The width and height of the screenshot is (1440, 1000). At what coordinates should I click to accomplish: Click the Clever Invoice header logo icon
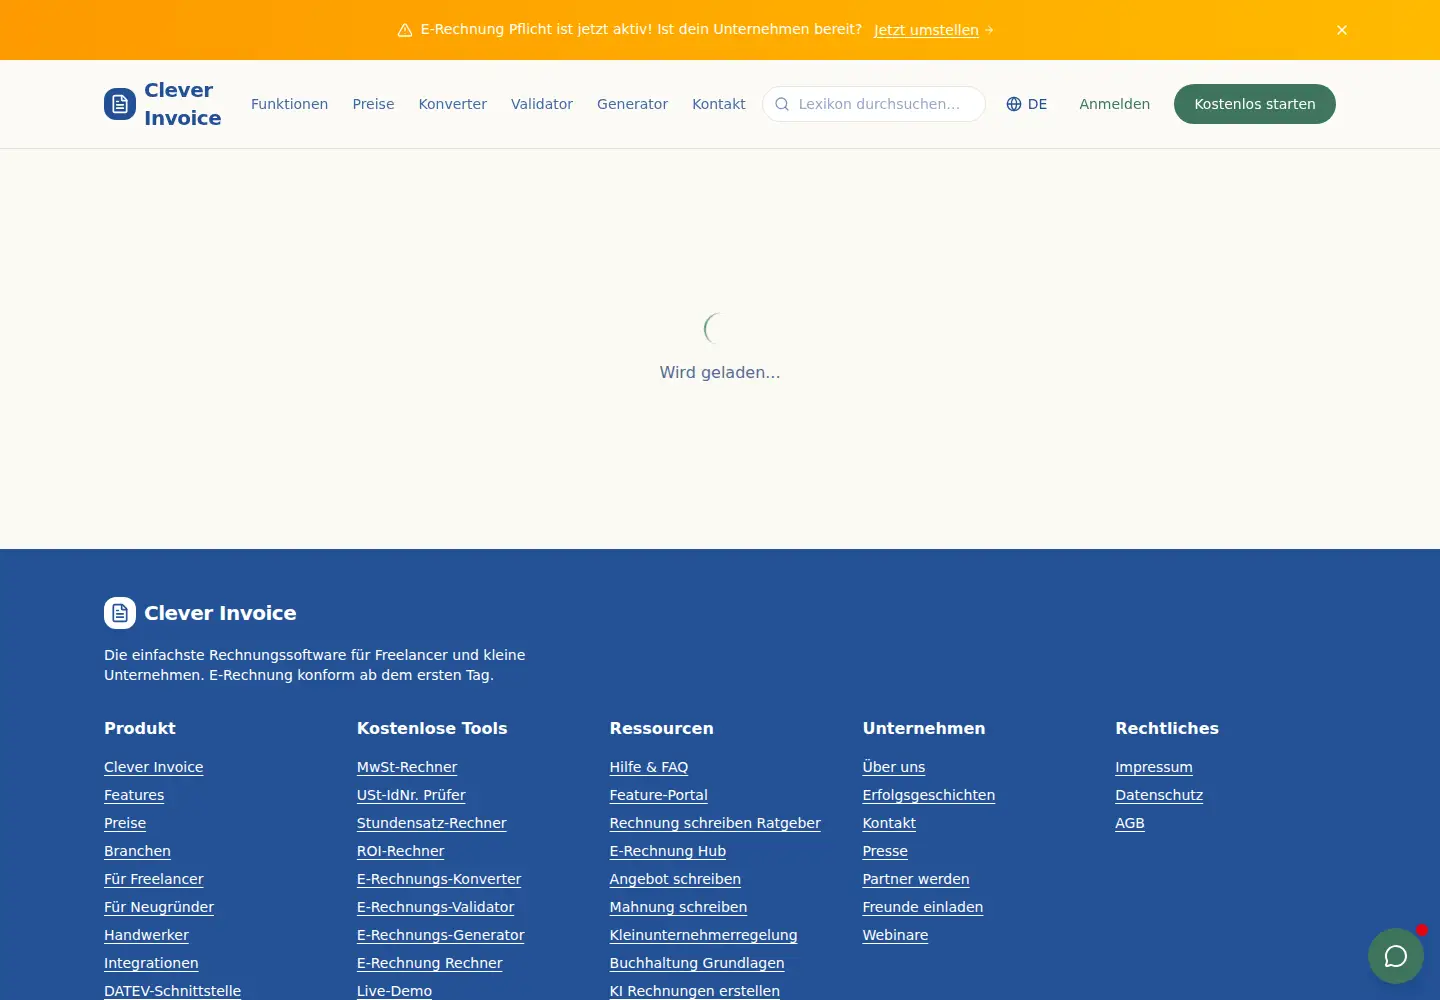[x=120, y=104]
